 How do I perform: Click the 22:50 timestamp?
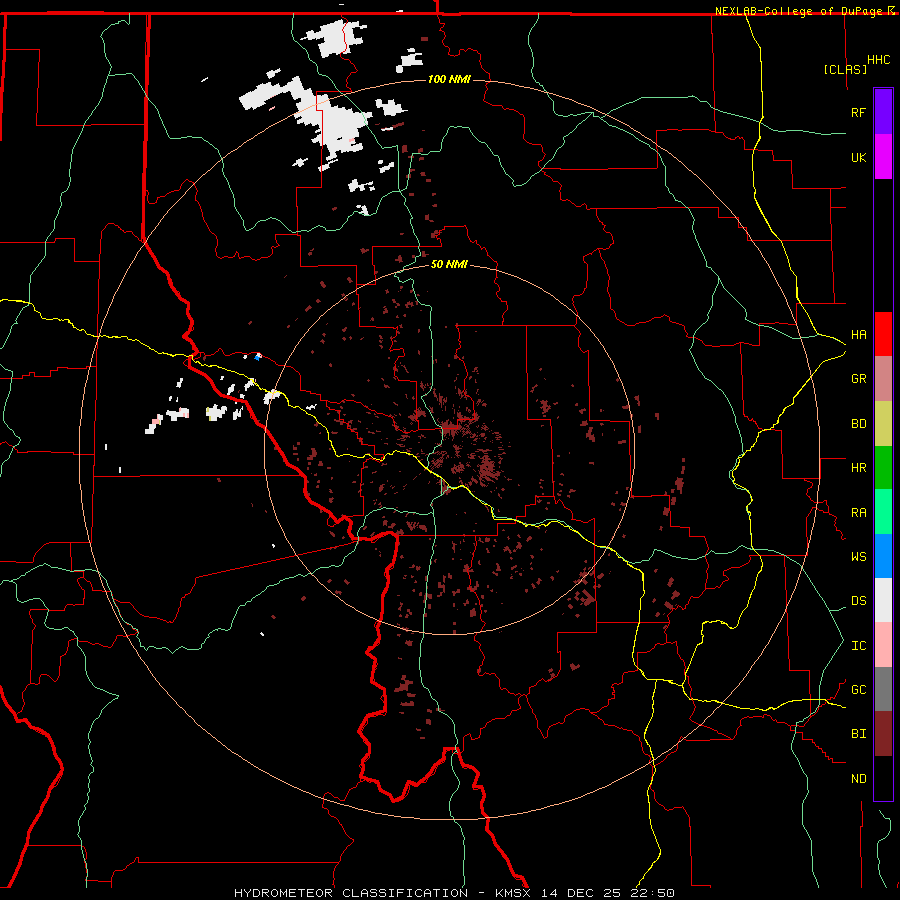pyautogui.click(x=653, y=893)
